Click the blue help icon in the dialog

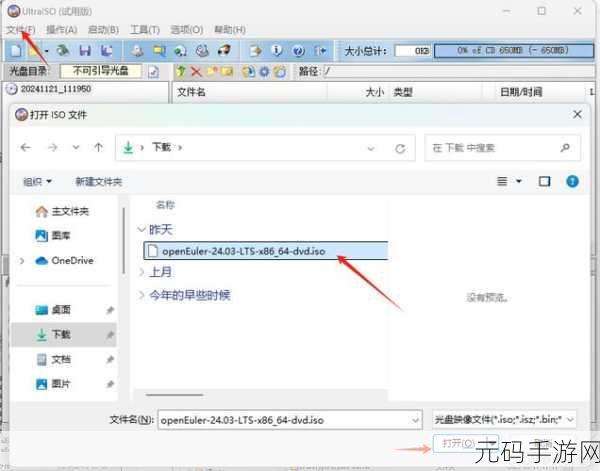(x=572, y=181)
